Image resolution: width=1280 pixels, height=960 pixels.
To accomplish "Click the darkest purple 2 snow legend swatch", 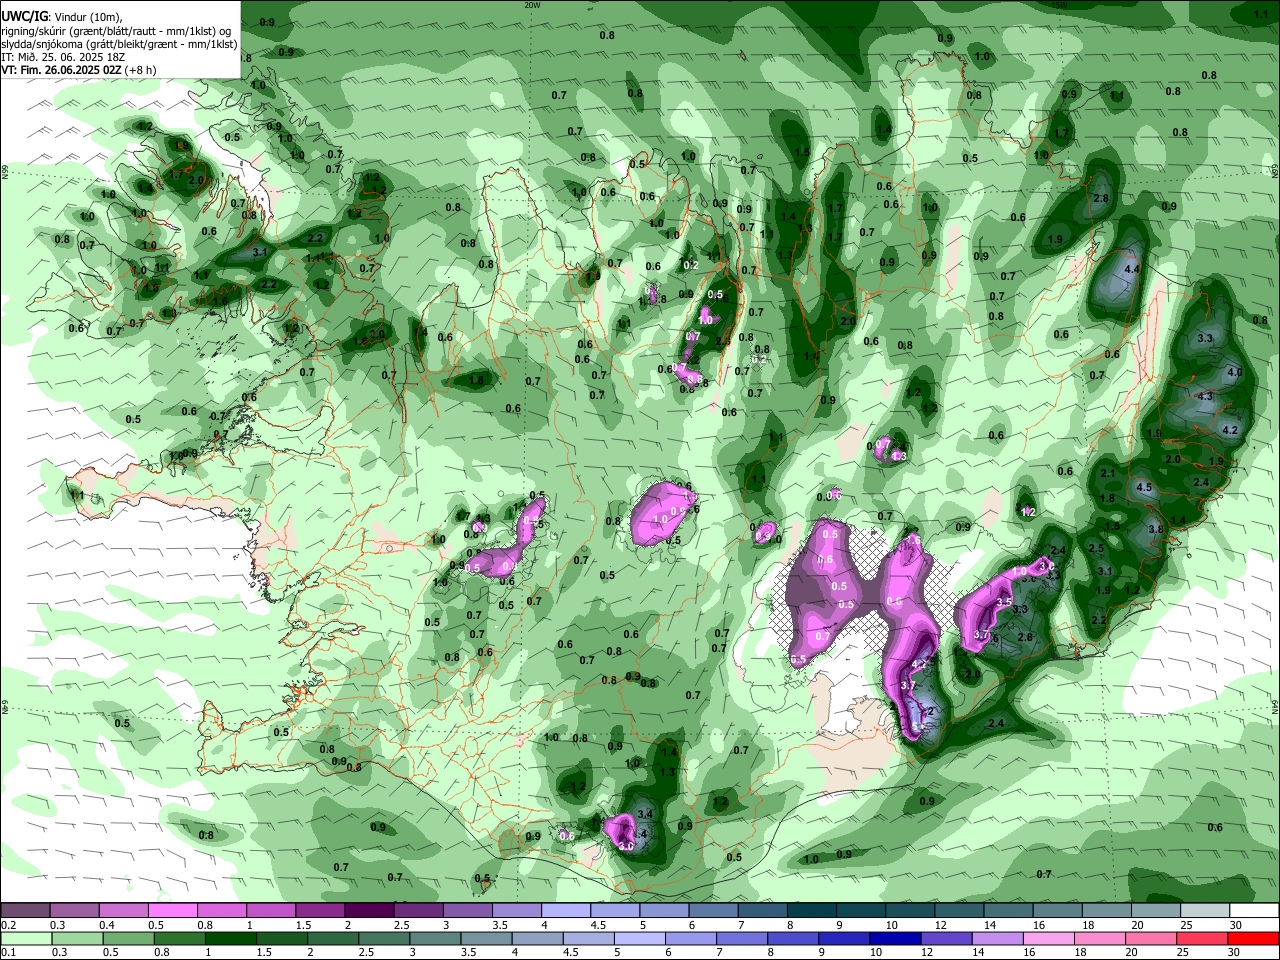I will (x=368, y=911).
